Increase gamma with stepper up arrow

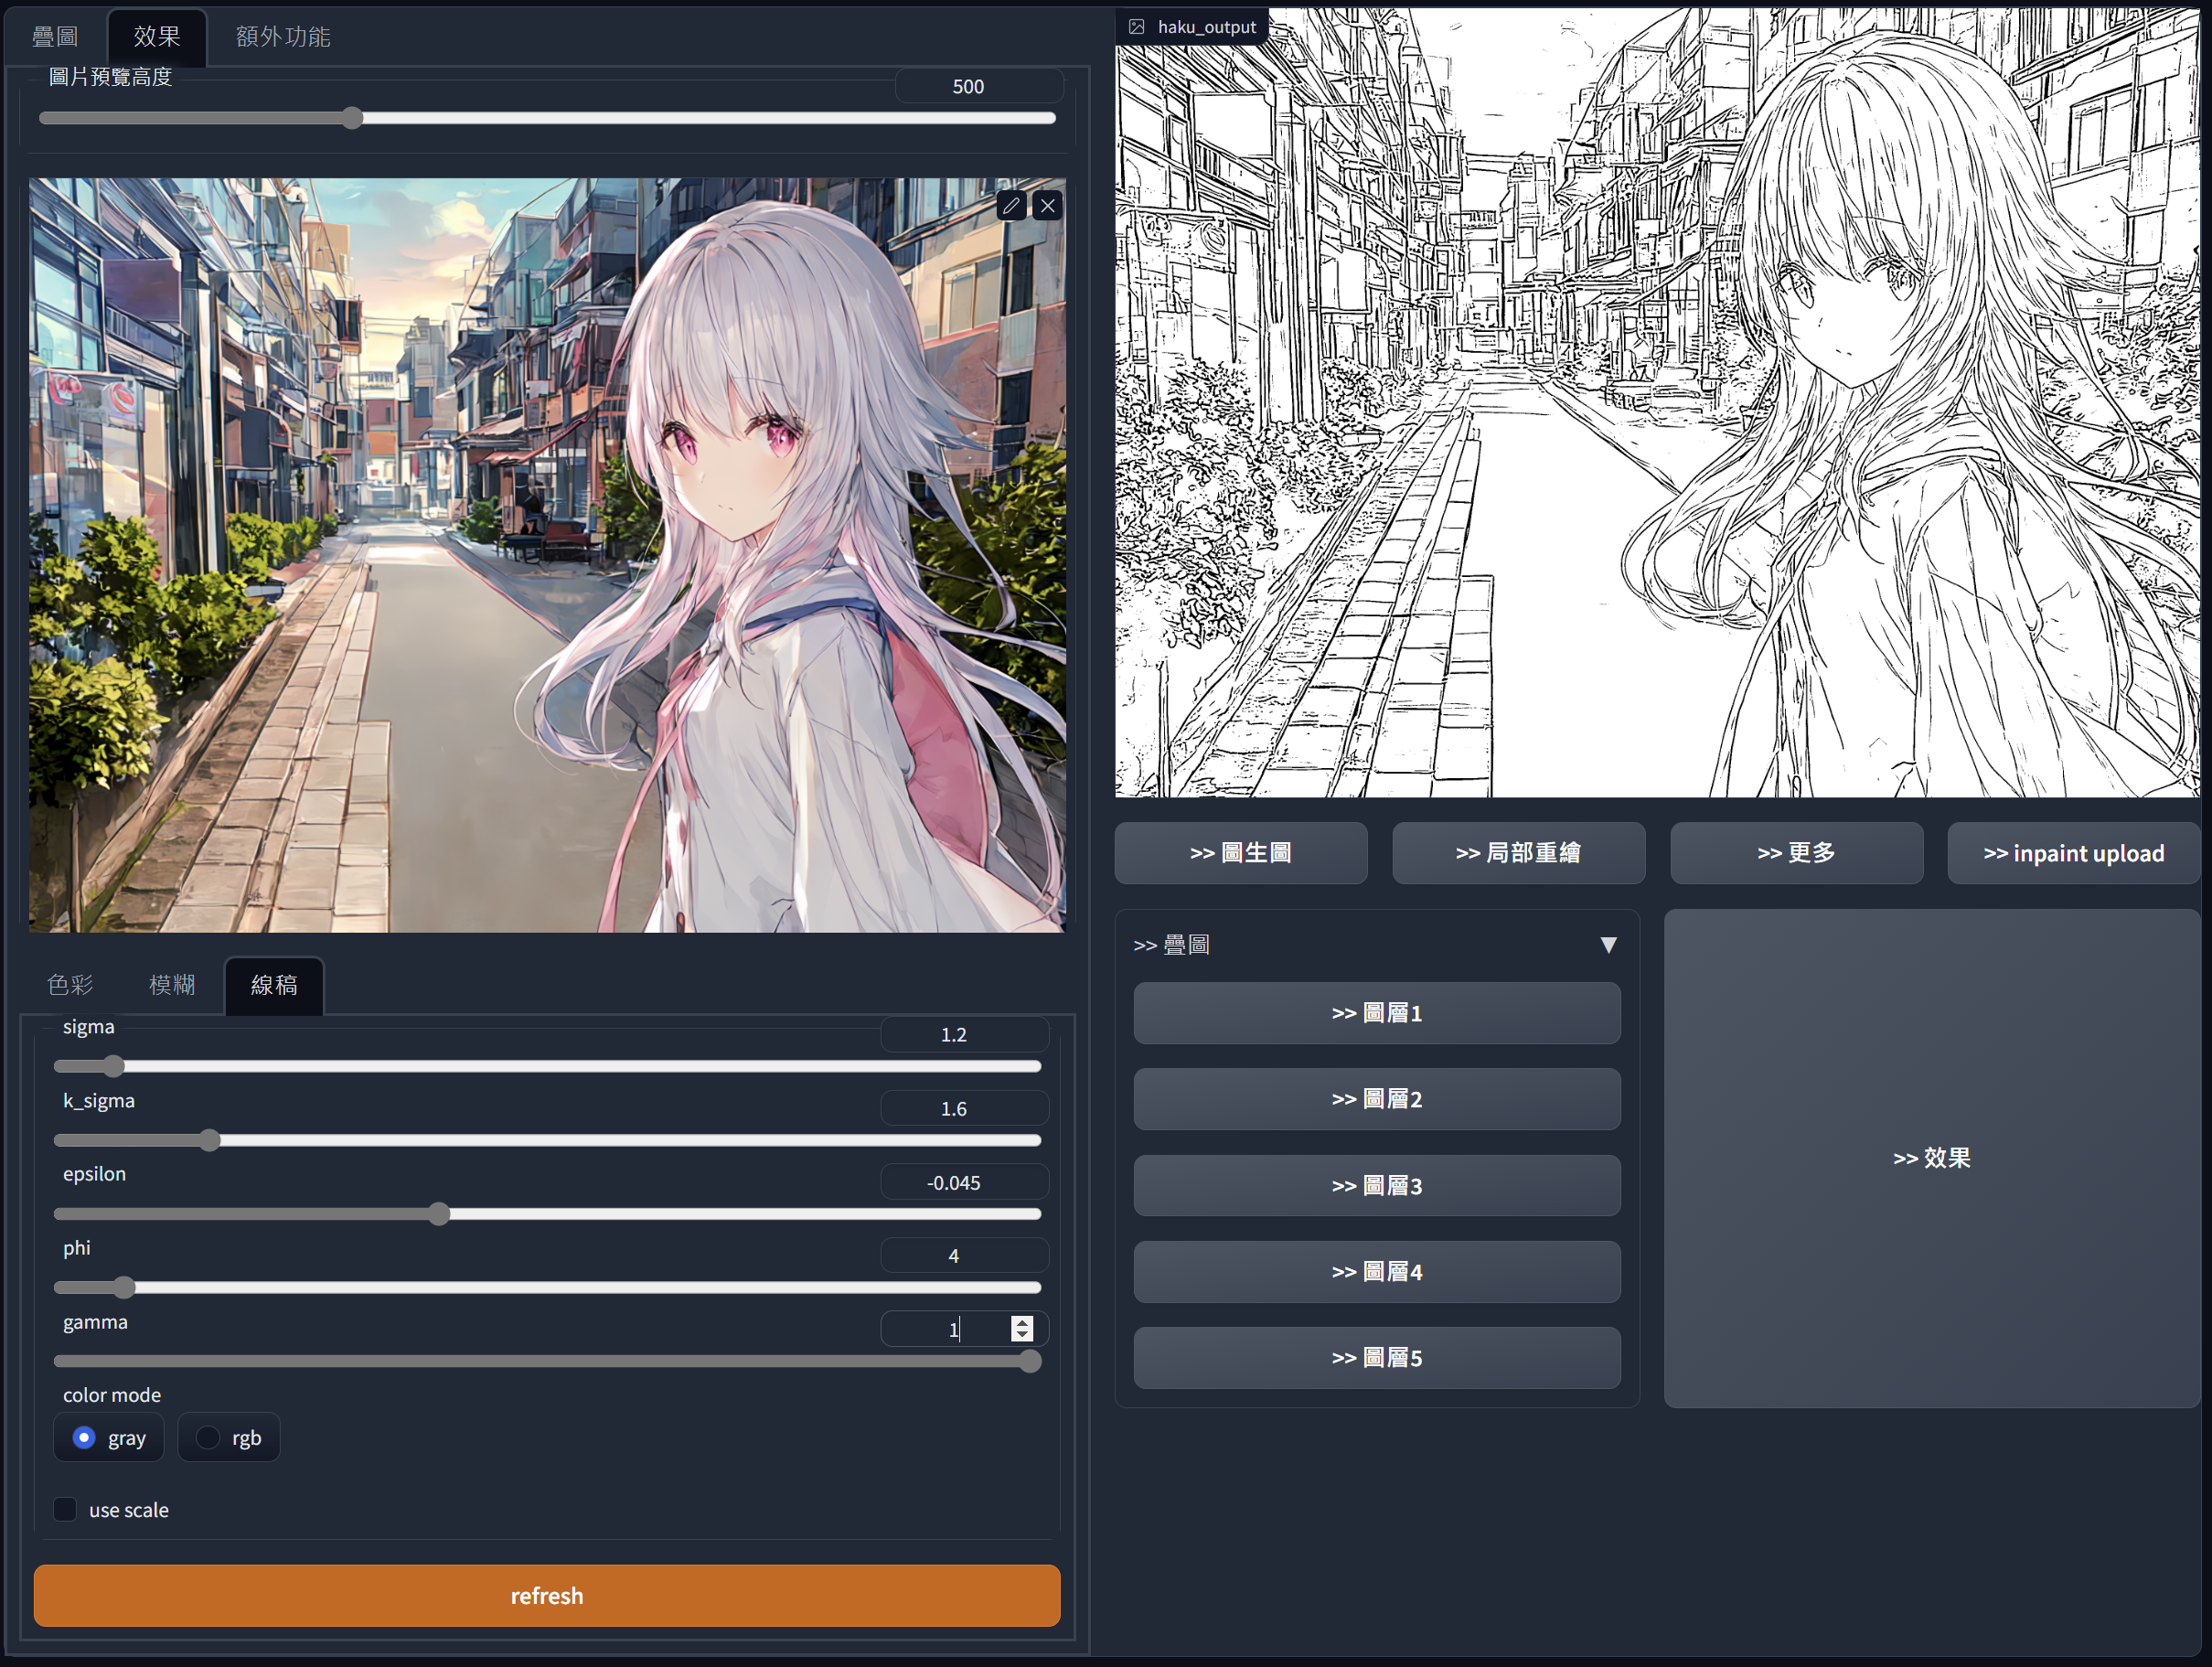[x=1021, y=1322]
